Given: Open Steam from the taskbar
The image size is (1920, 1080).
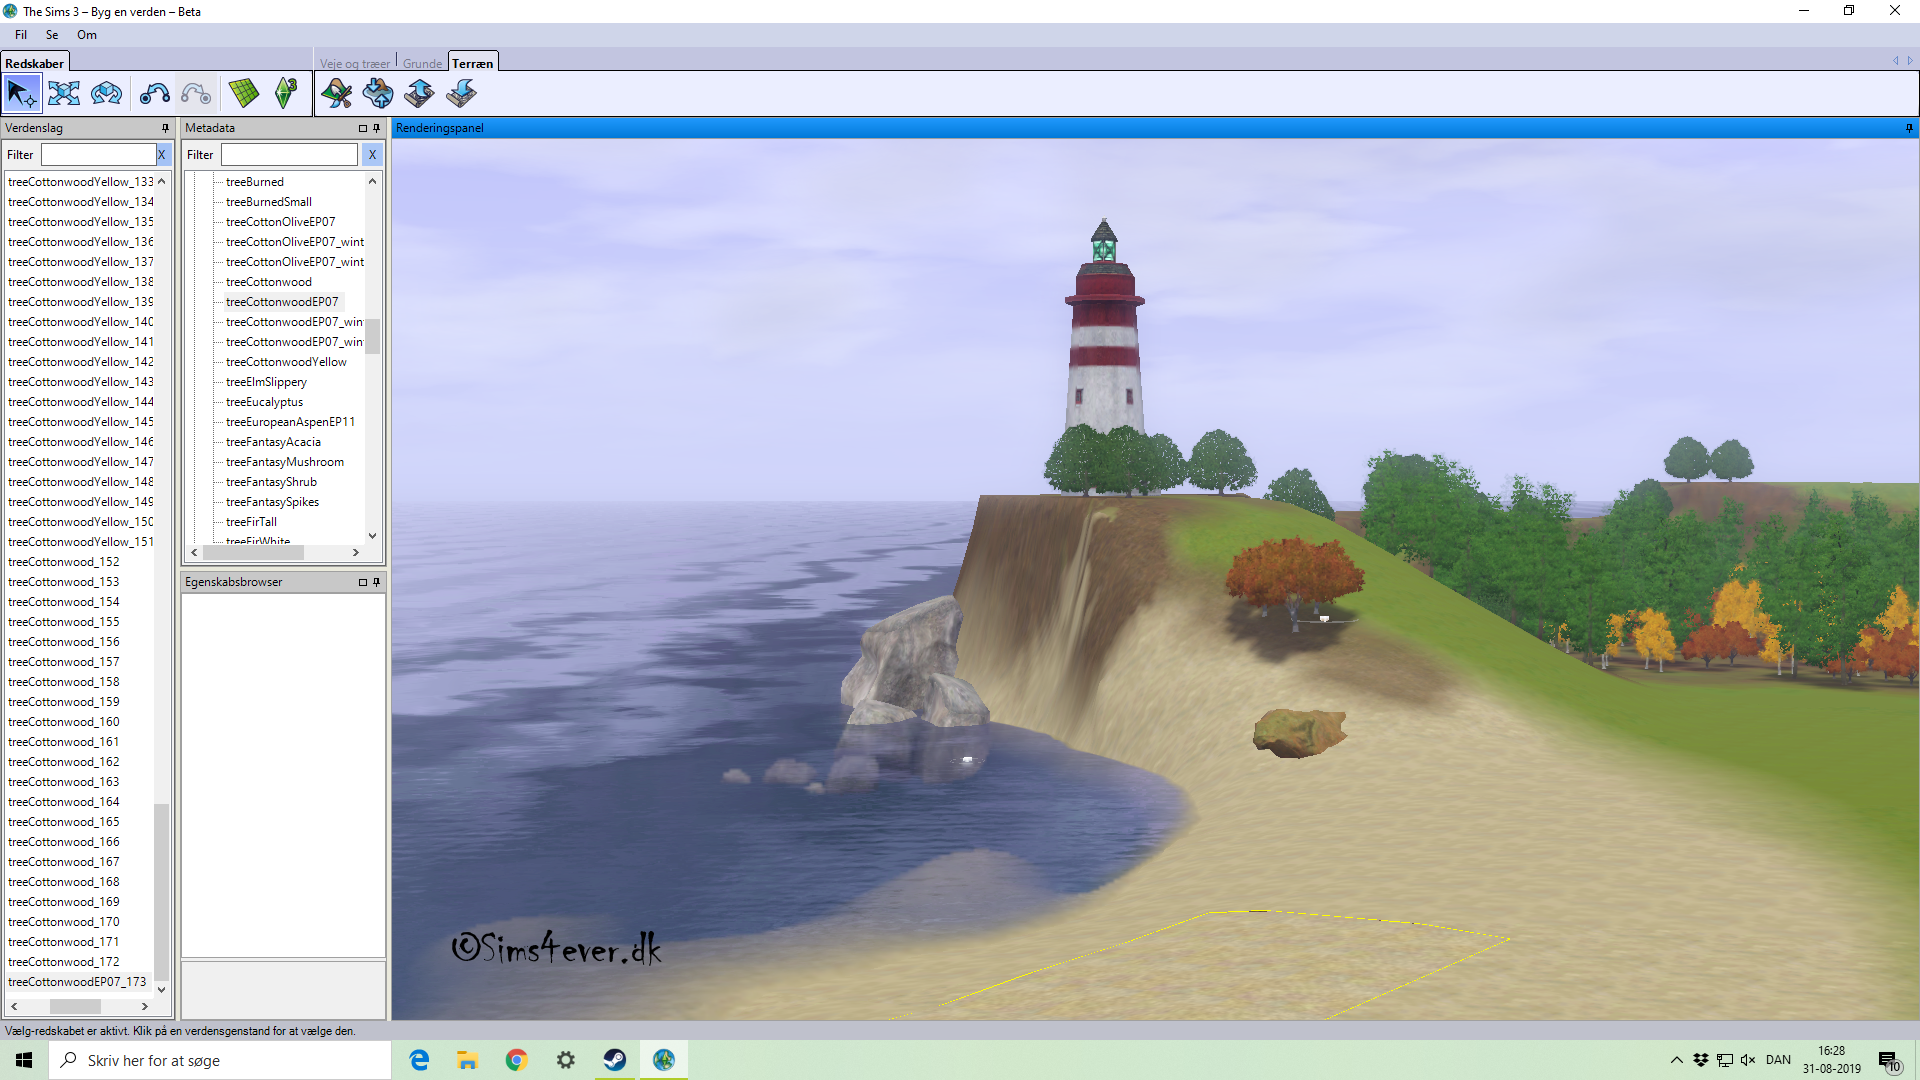Looking at the screenshot, I should (x=615, y=1060).
